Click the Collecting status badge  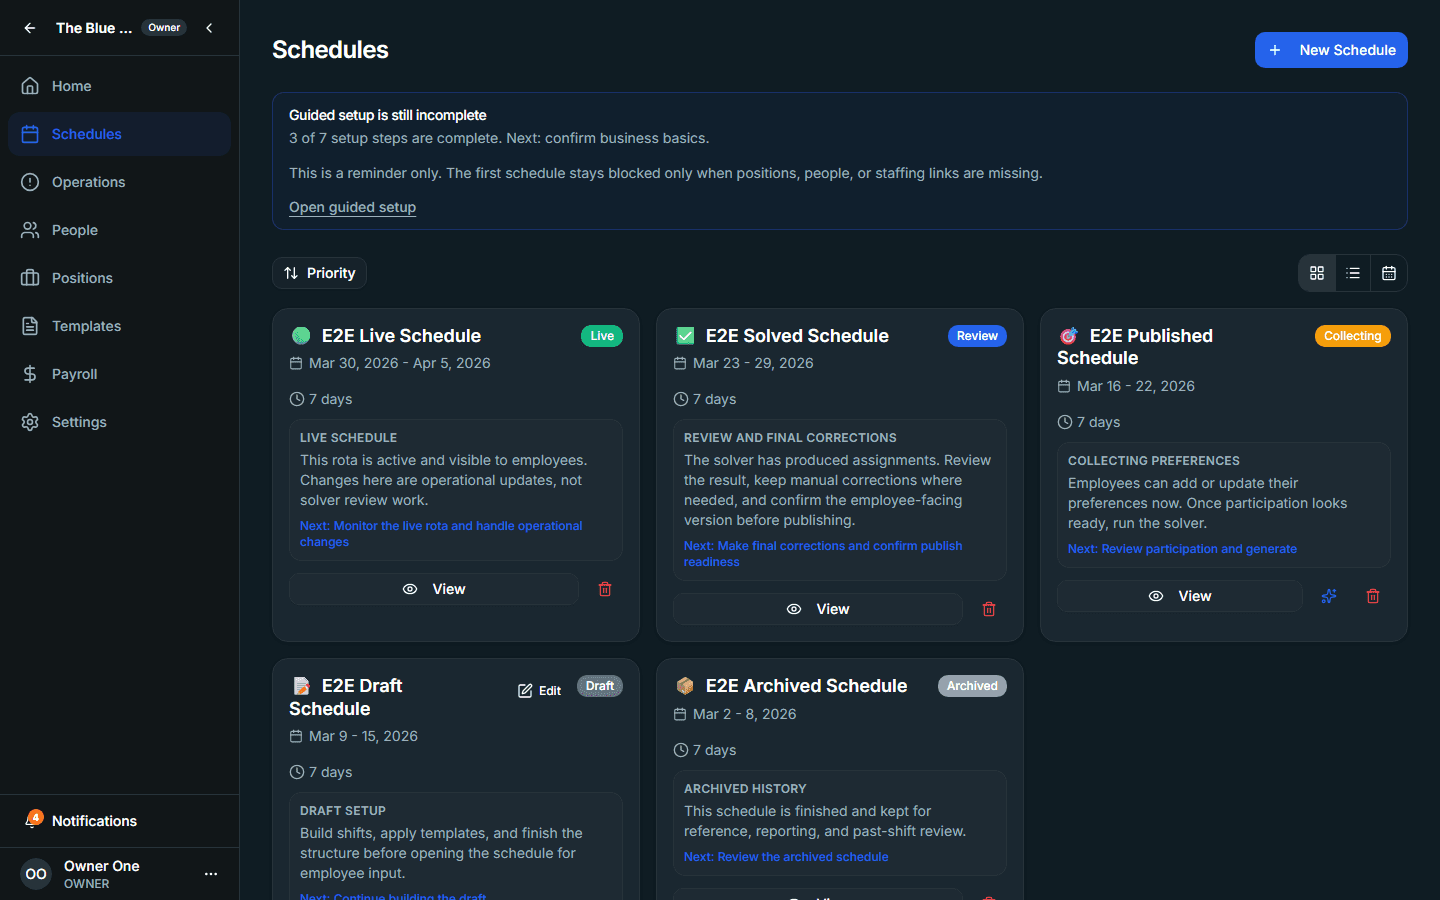click(1352, 336)
